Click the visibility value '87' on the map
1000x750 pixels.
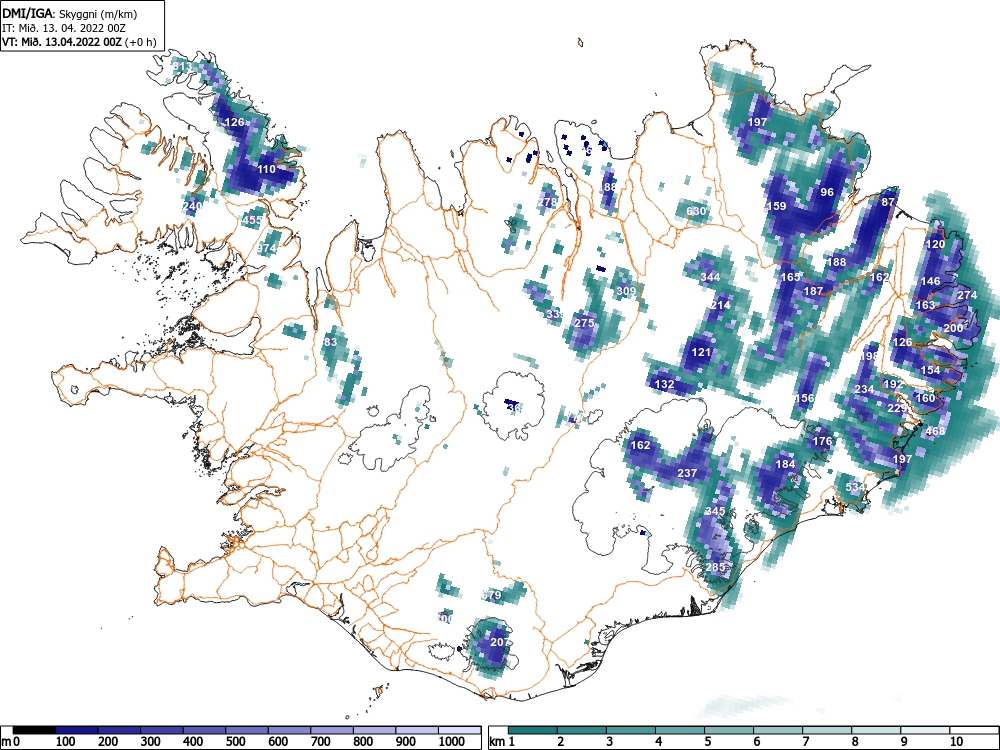888,202
